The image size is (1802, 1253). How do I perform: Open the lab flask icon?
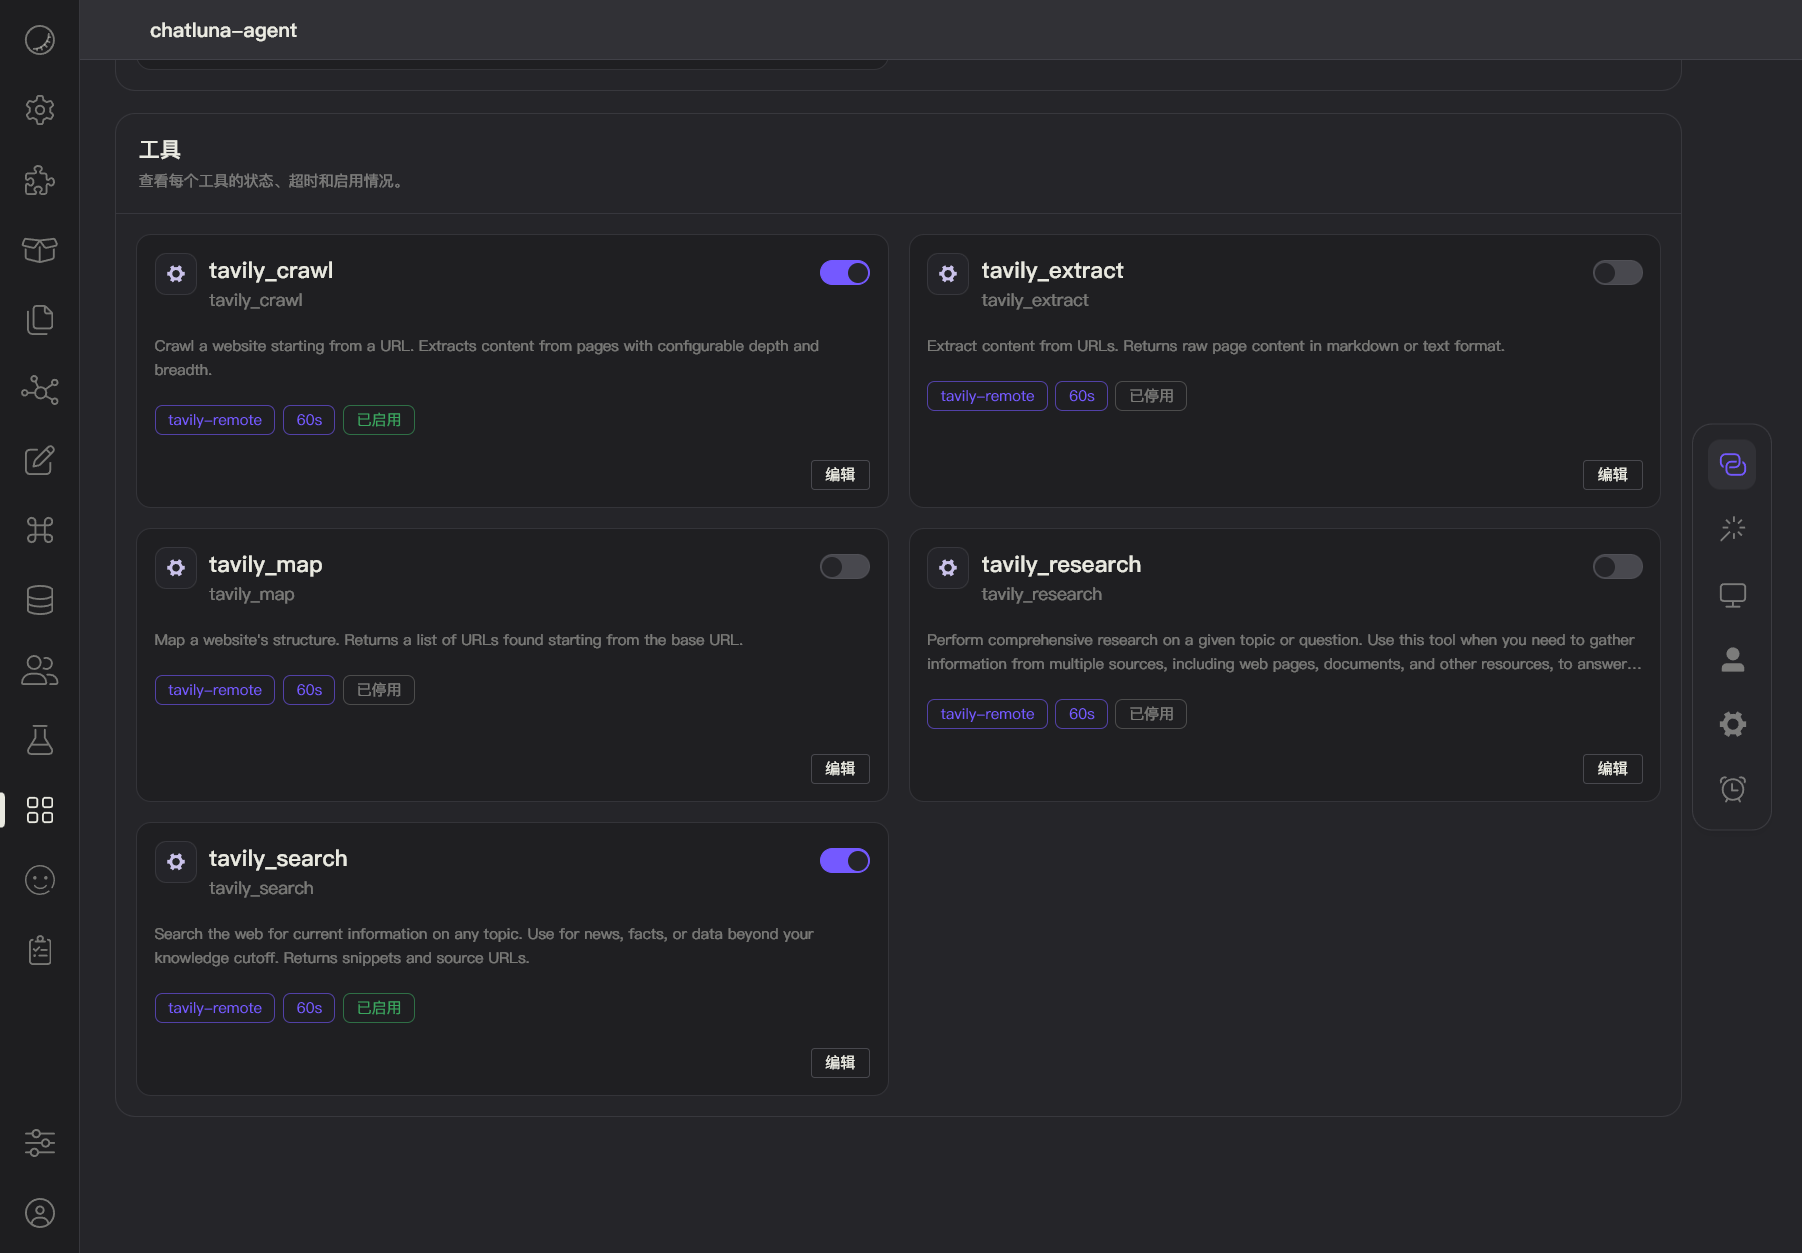point(40,740)
